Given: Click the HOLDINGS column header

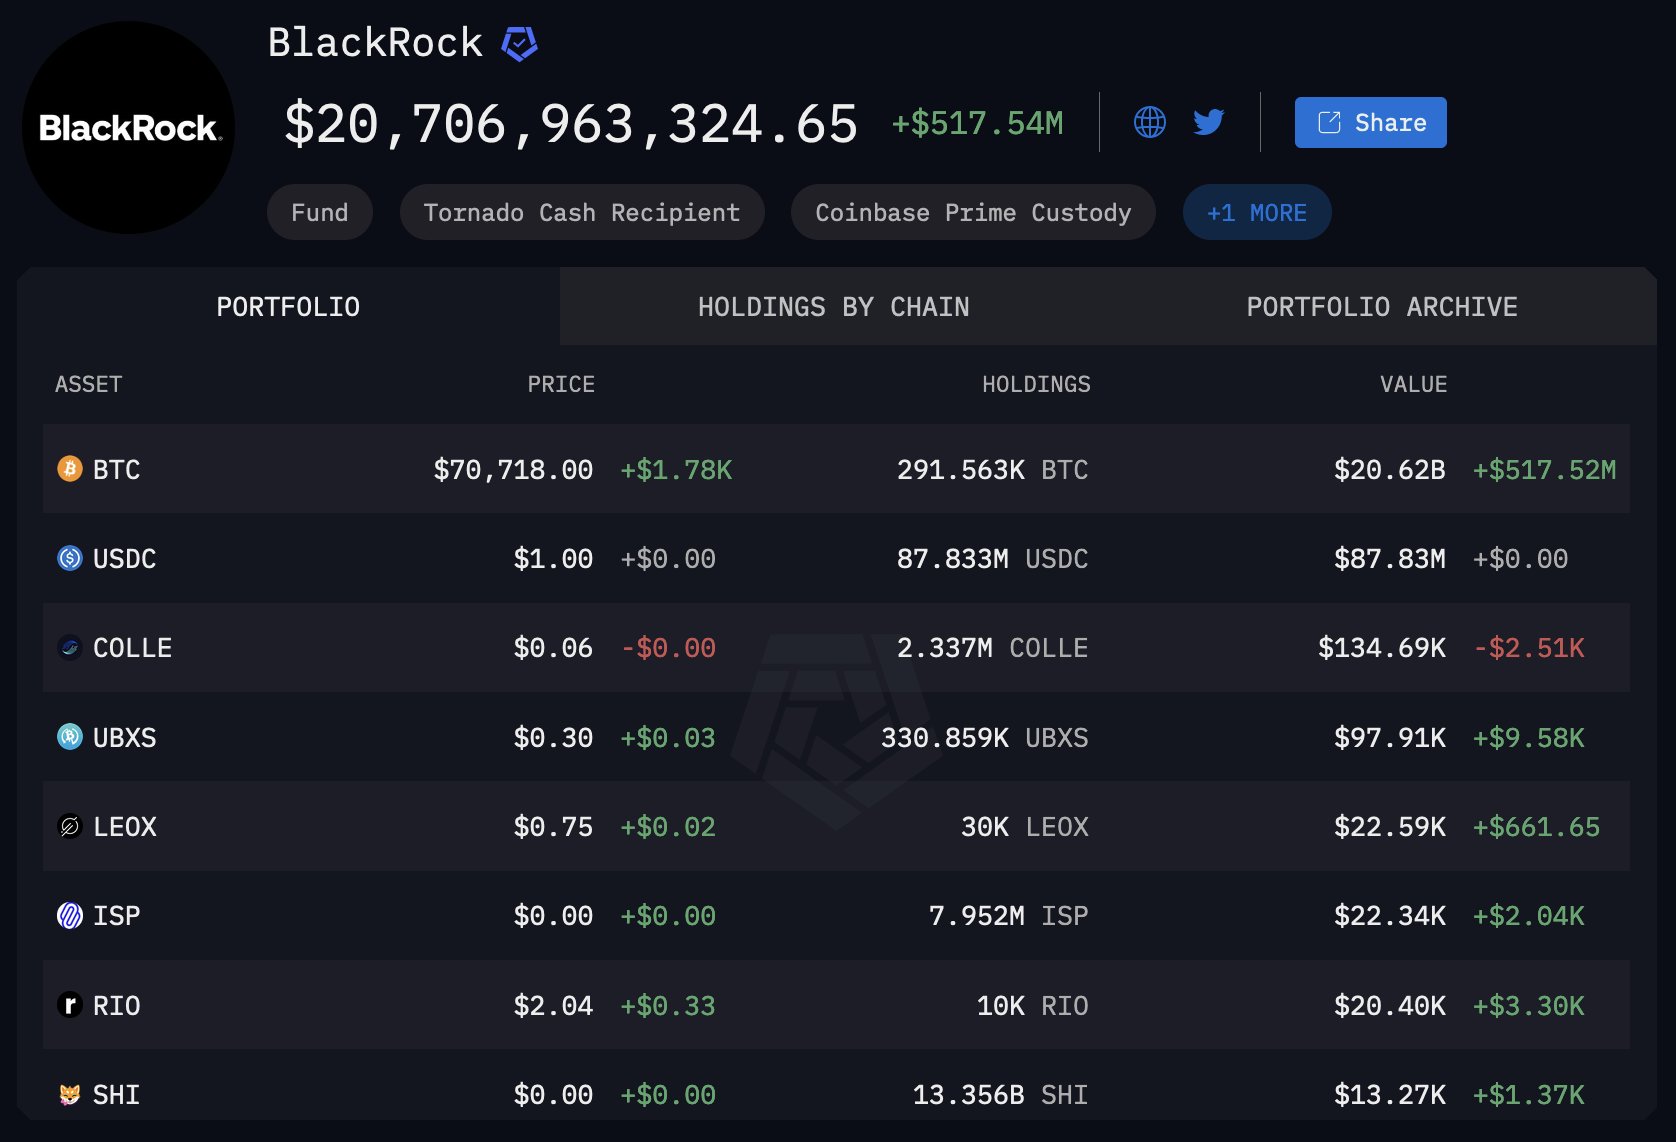Looking at the screenshot, I should tap(1036, 384).
